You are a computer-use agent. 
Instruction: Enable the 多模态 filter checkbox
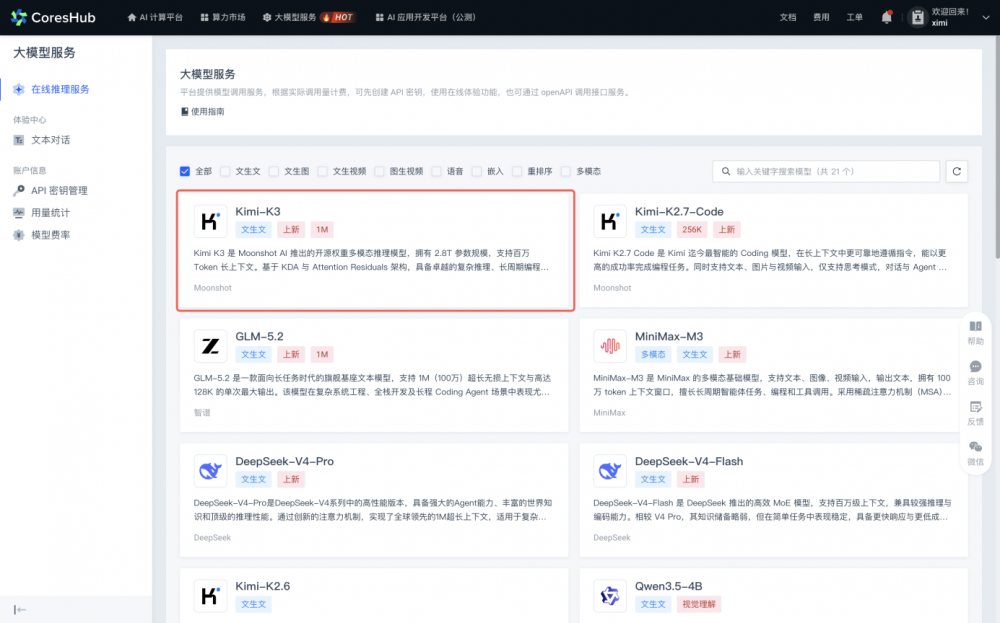[566, 171]
